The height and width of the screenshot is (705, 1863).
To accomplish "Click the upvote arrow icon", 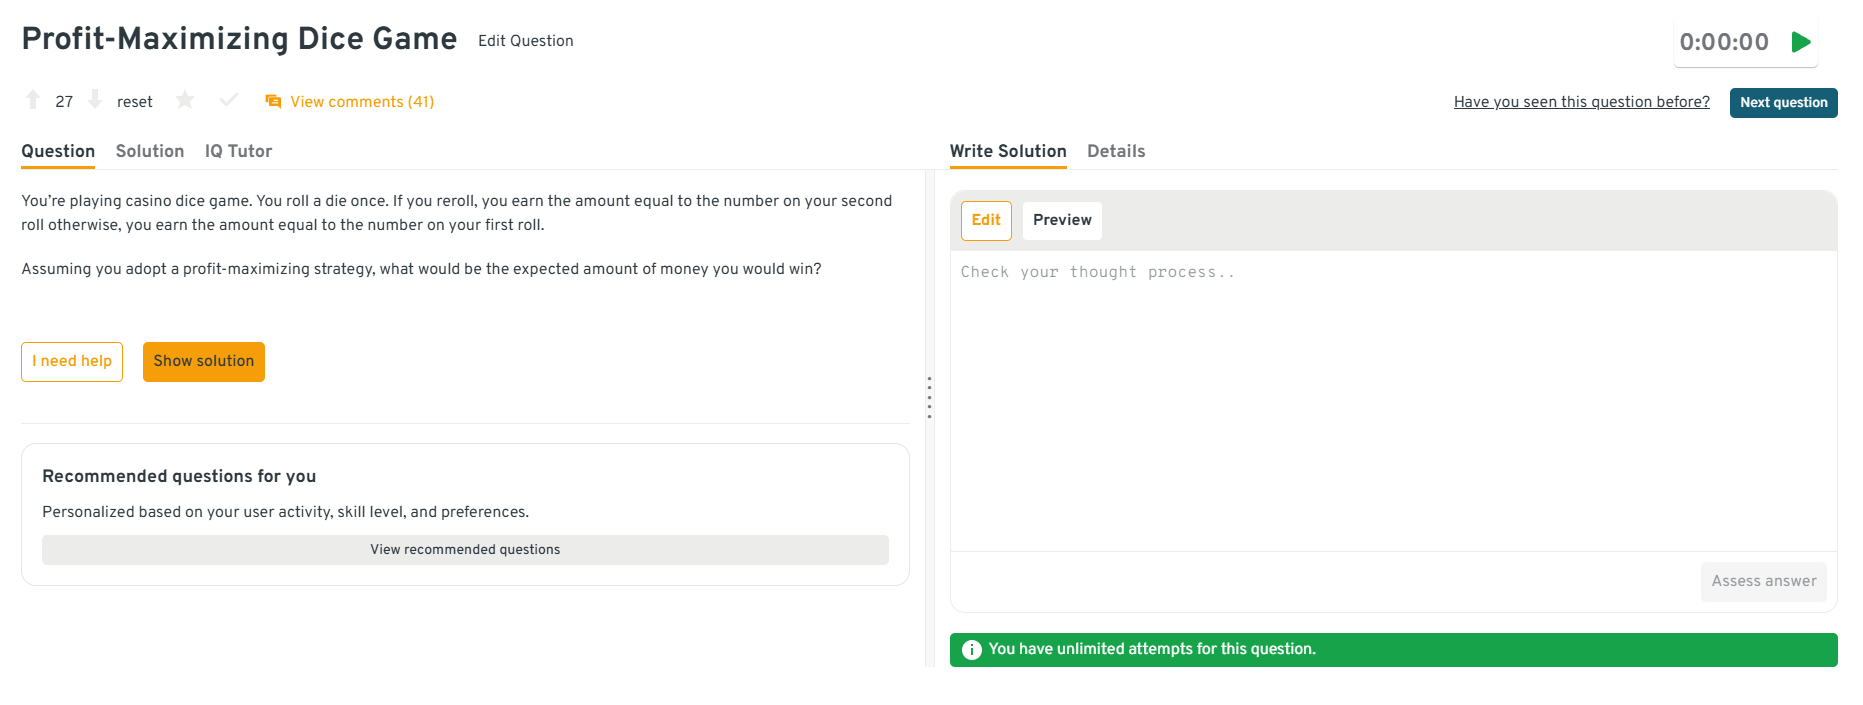I will click(33, 100).
